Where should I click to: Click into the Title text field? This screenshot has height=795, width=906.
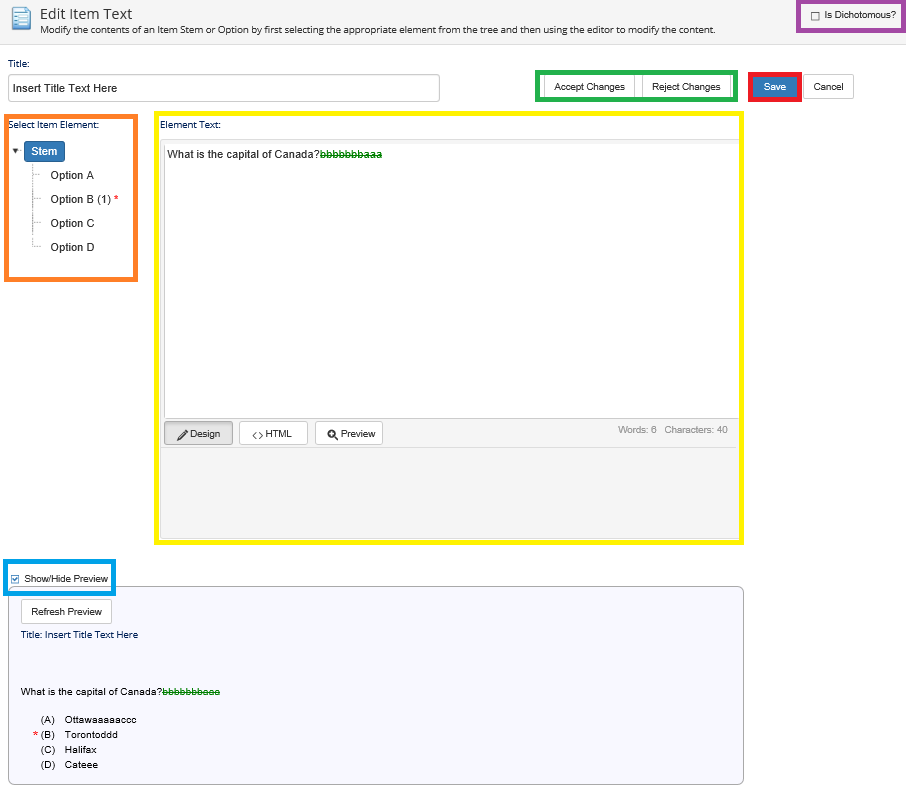point(224,88)
